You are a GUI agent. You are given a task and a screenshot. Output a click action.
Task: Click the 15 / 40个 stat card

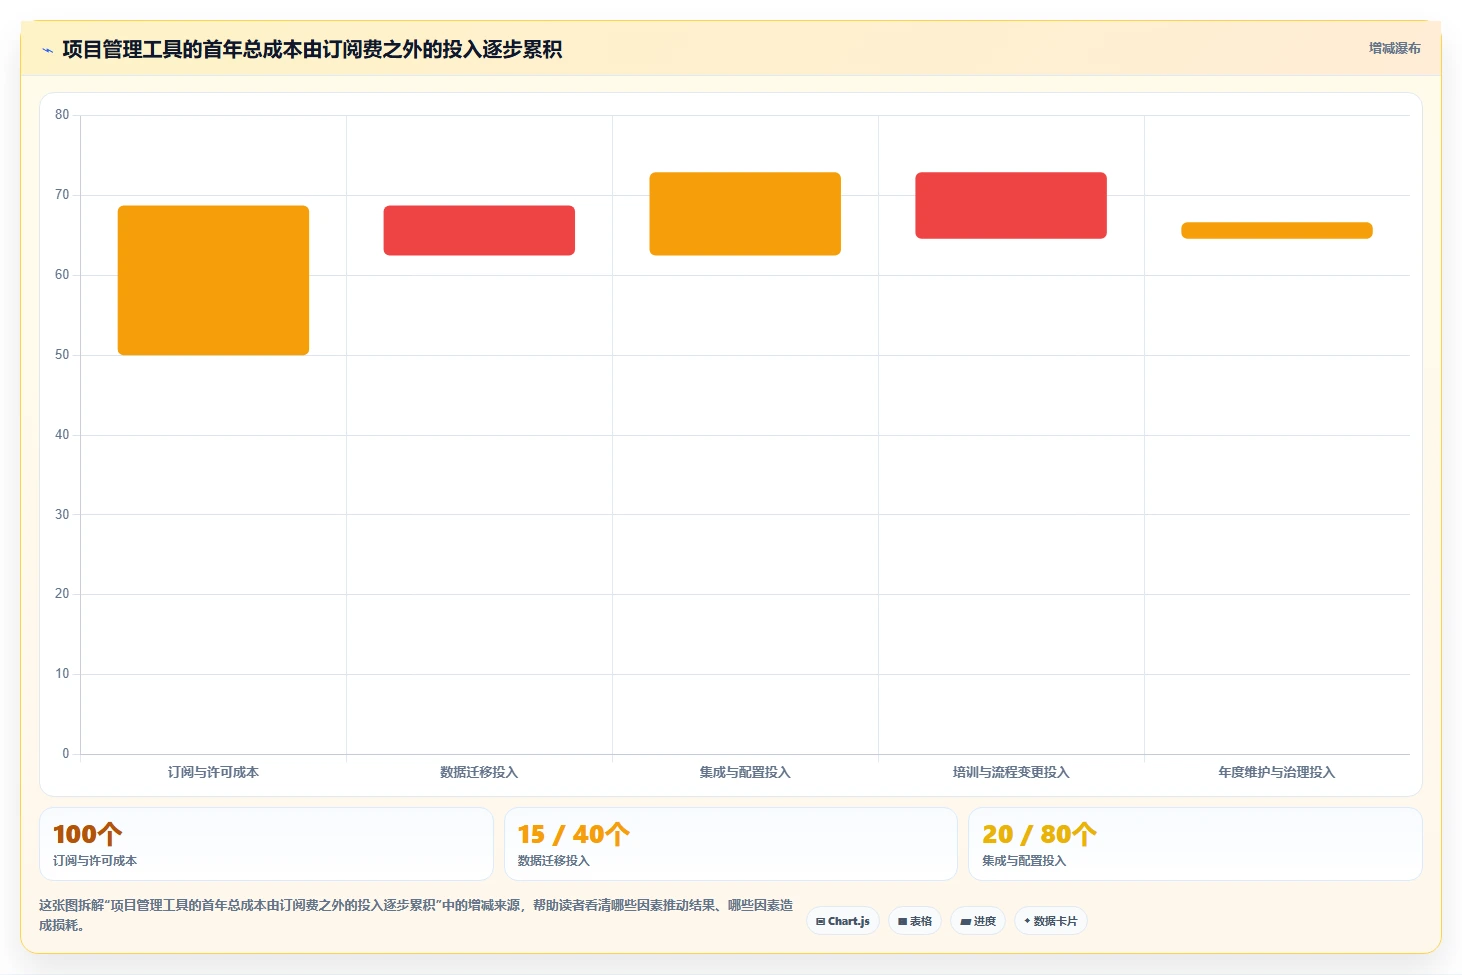click(731, 844)
